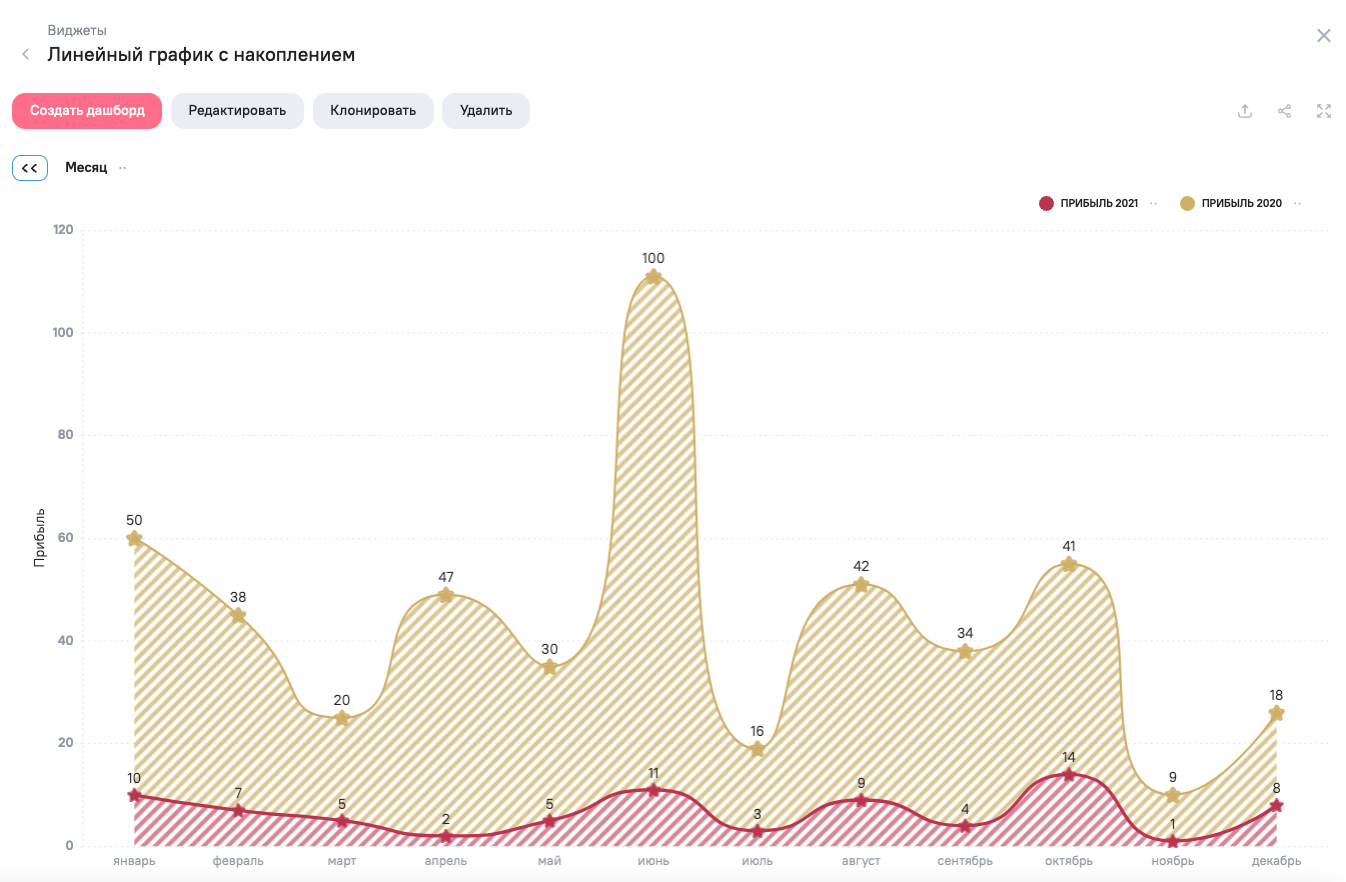Click the Виджеты breadcrumb link
Viewport: 1346px width, 882px height.
point(77,30)
